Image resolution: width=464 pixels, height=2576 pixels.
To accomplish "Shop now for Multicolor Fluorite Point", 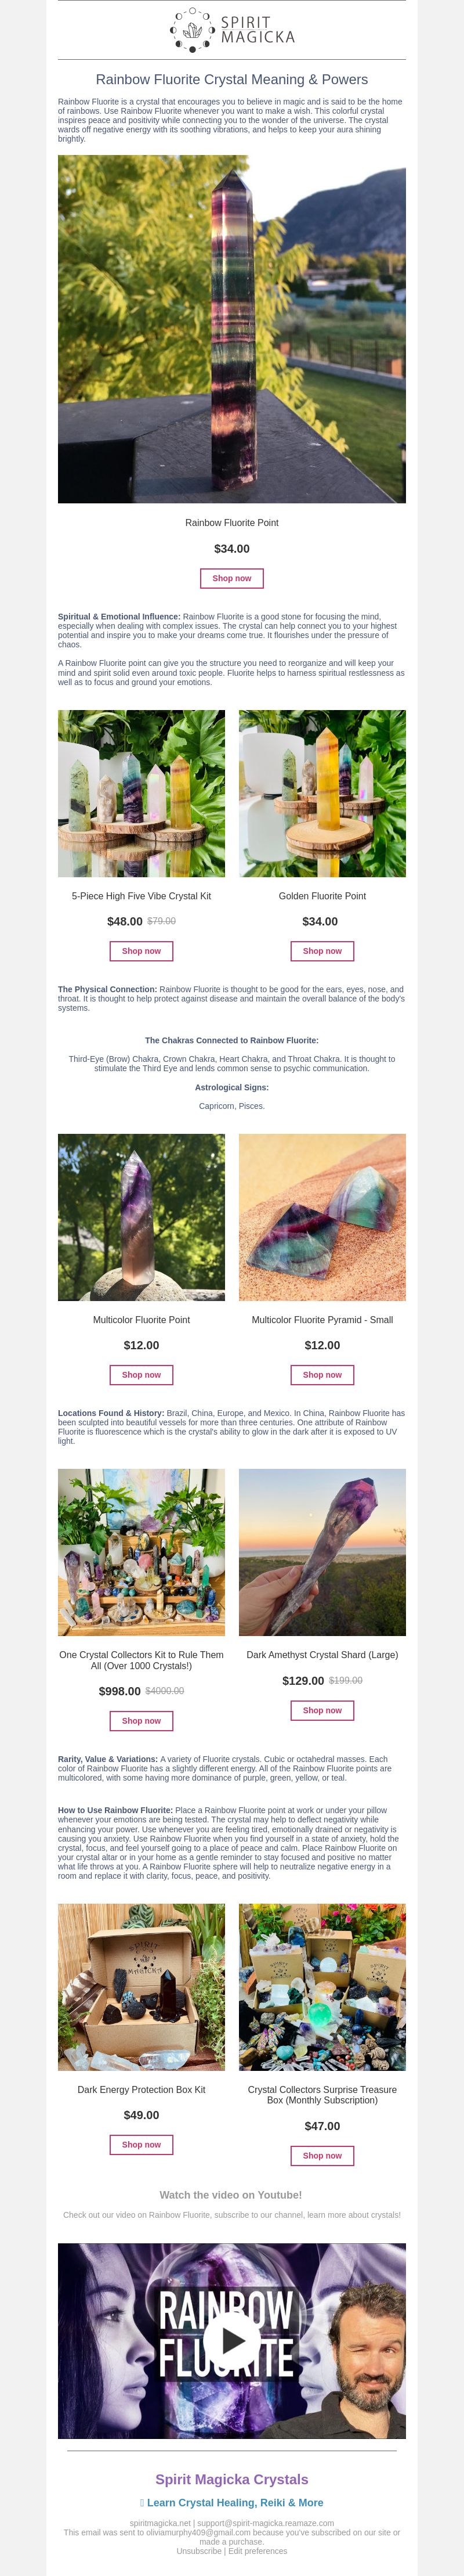I will pos(141,1375).
